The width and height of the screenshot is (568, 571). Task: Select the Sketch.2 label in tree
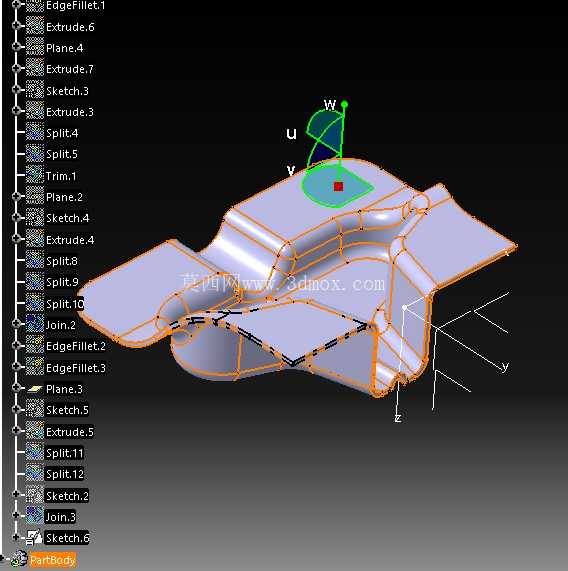(x=67, y=496)
